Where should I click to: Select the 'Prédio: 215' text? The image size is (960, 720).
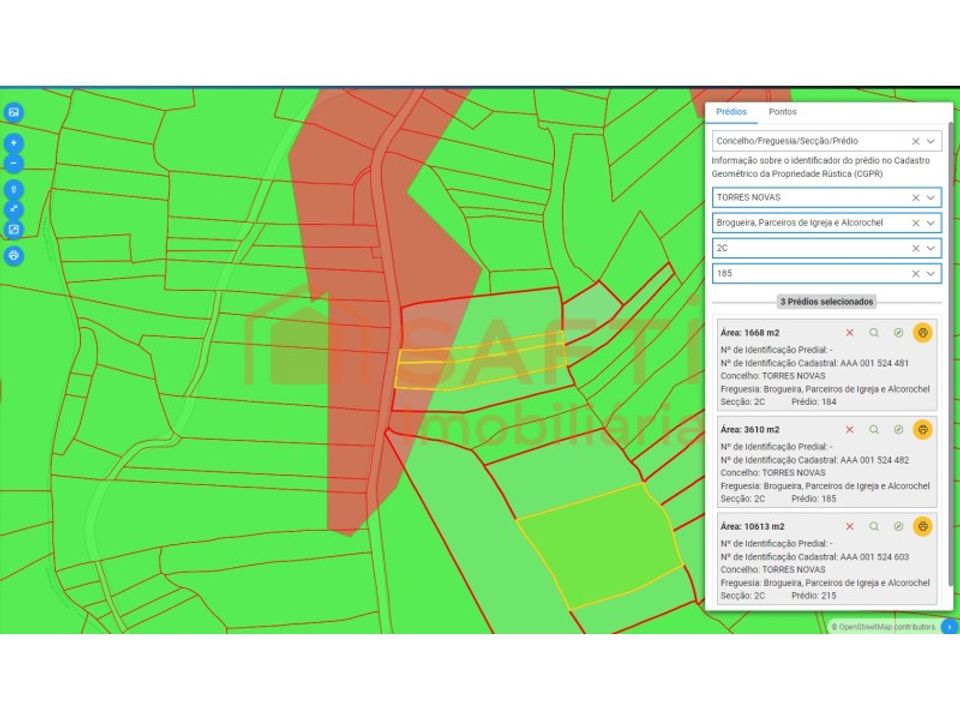pyautogui.click(x=814, y=596)
